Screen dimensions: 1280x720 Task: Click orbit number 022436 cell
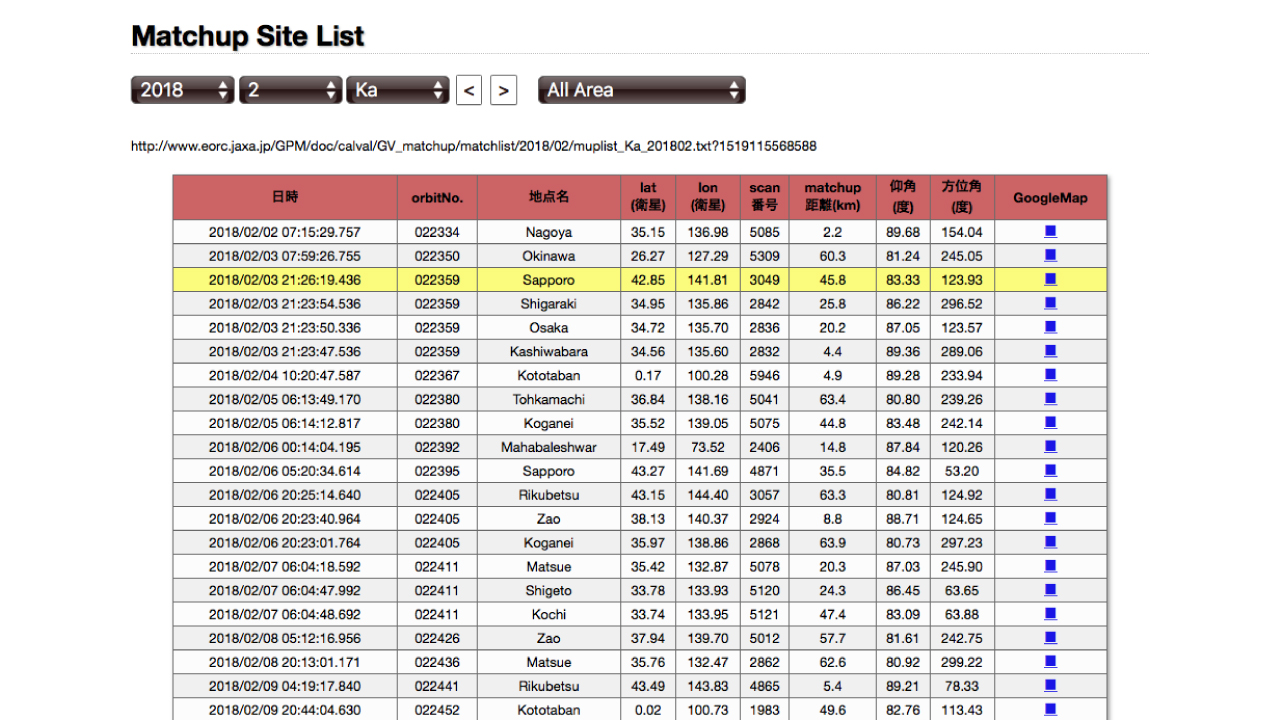pyautogui.click(x=437, y=663)
